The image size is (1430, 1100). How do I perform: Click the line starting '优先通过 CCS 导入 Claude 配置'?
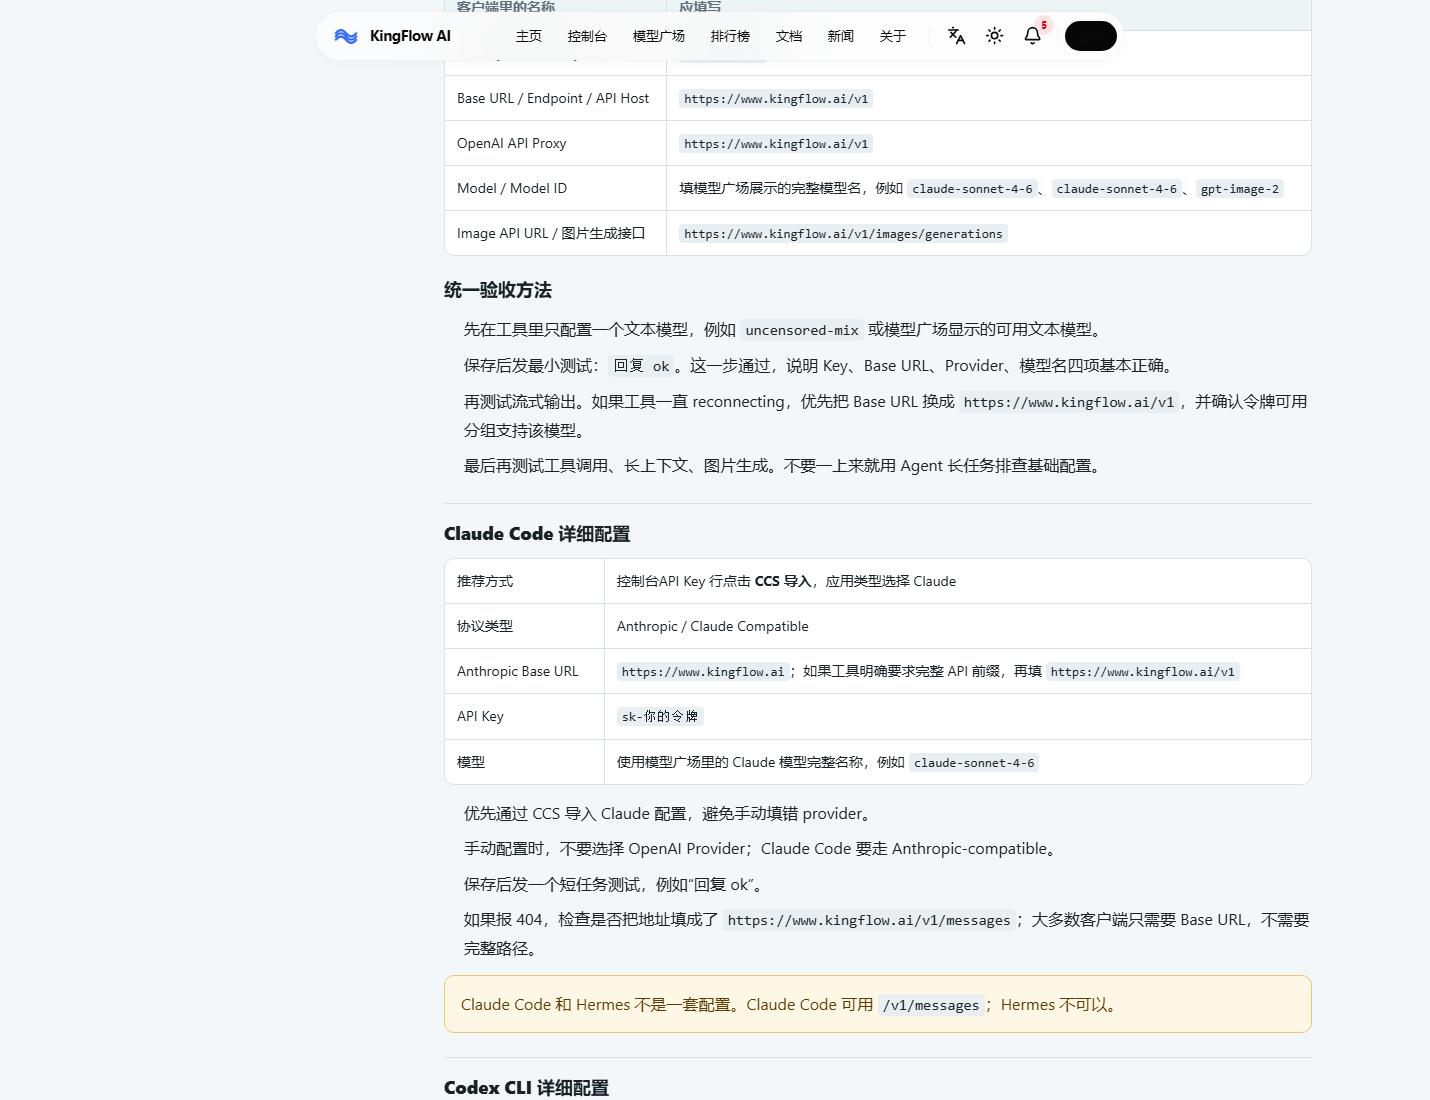[670, 814]
